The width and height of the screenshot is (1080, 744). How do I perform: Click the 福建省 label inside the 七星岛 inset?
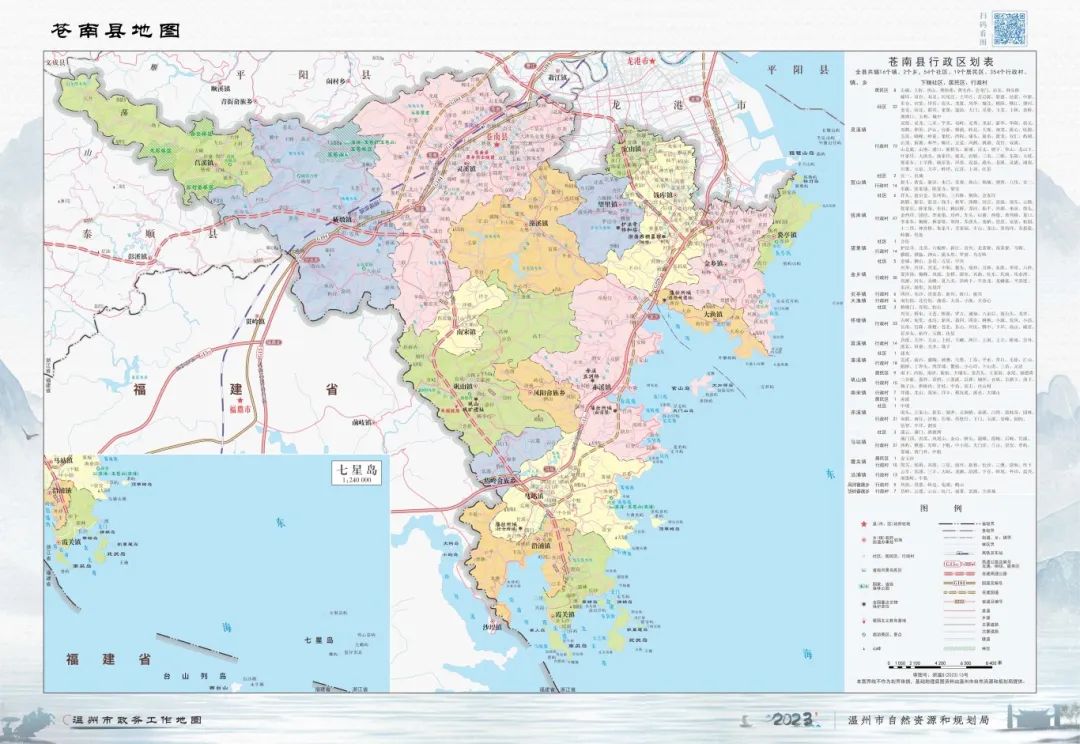(x=108, y=659)
